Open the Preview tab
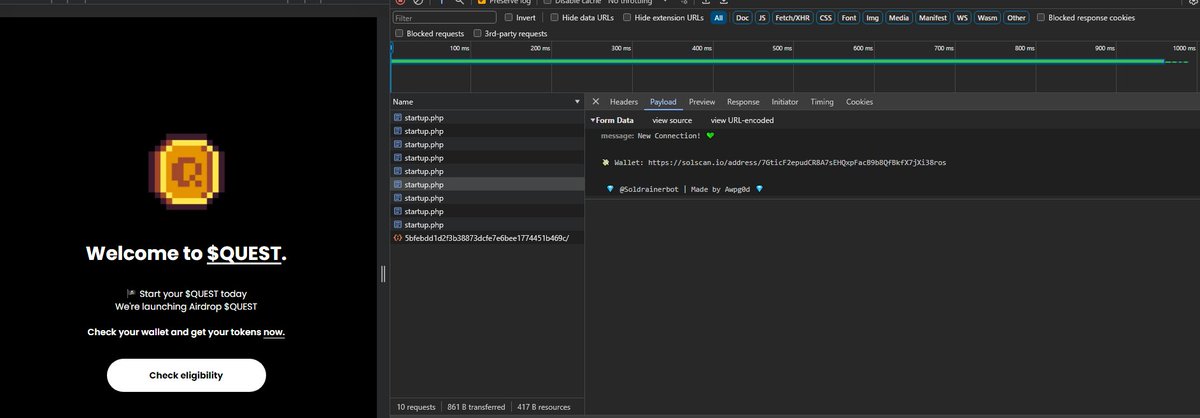The image size is (1200, 418). (702, 102)
